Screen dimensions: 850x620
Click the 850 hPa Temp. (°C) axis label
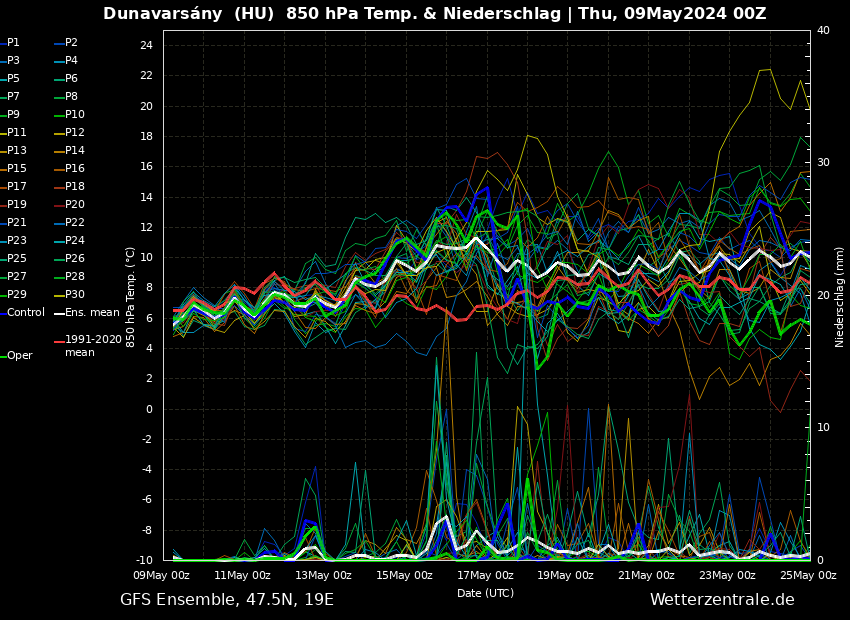[x=130, y=296]
